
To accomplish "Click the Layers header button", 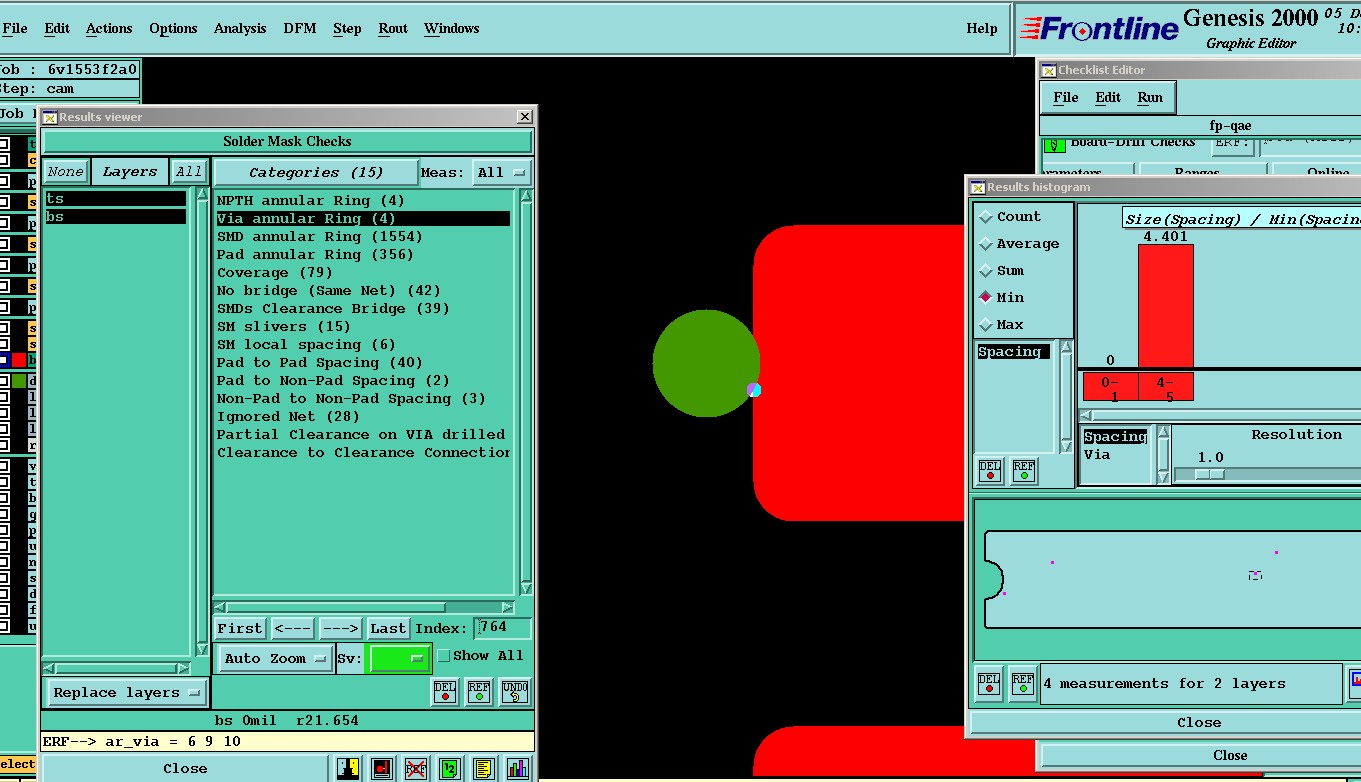I will click(x=130, y=172).
